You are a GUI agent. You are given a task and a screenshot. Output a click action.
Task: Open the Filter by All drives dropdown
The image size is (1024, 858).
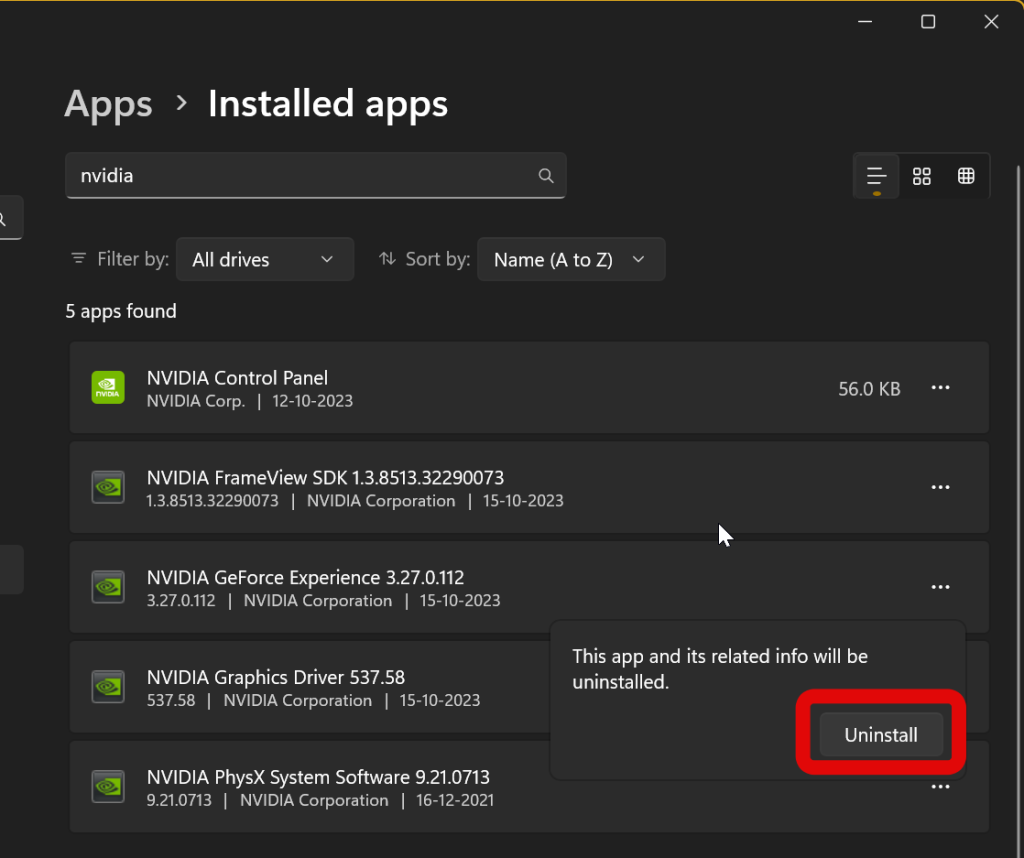[265, 259]
